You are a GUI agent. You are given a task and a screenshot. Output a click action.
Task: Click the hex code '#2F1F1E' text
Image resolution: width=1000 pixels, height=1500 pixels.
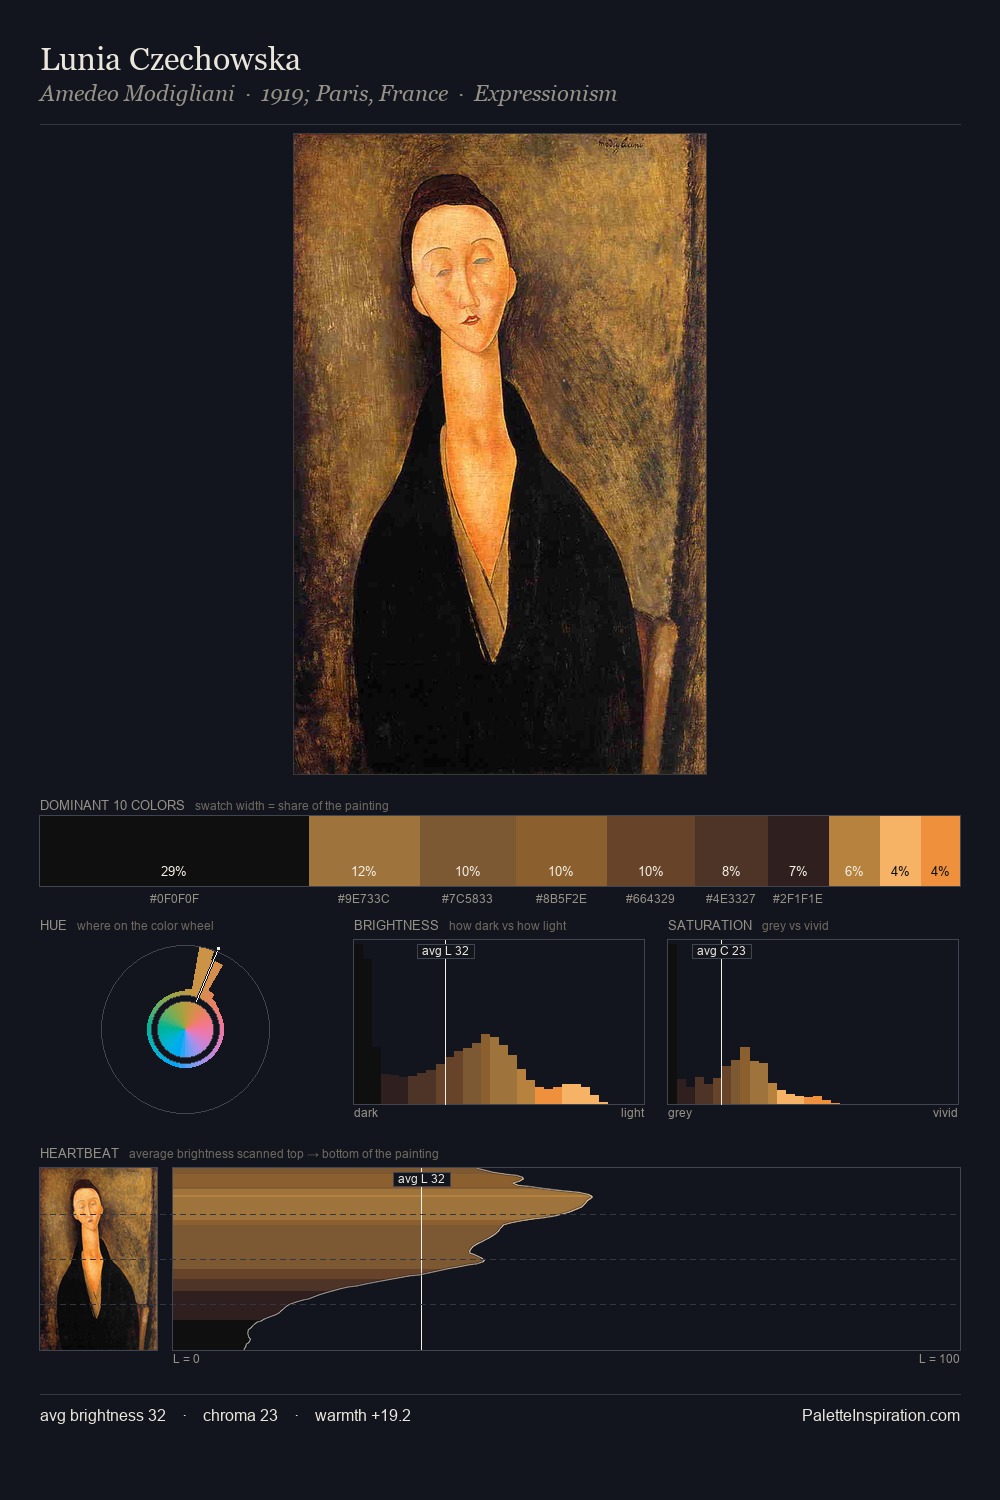click(798, 898)
